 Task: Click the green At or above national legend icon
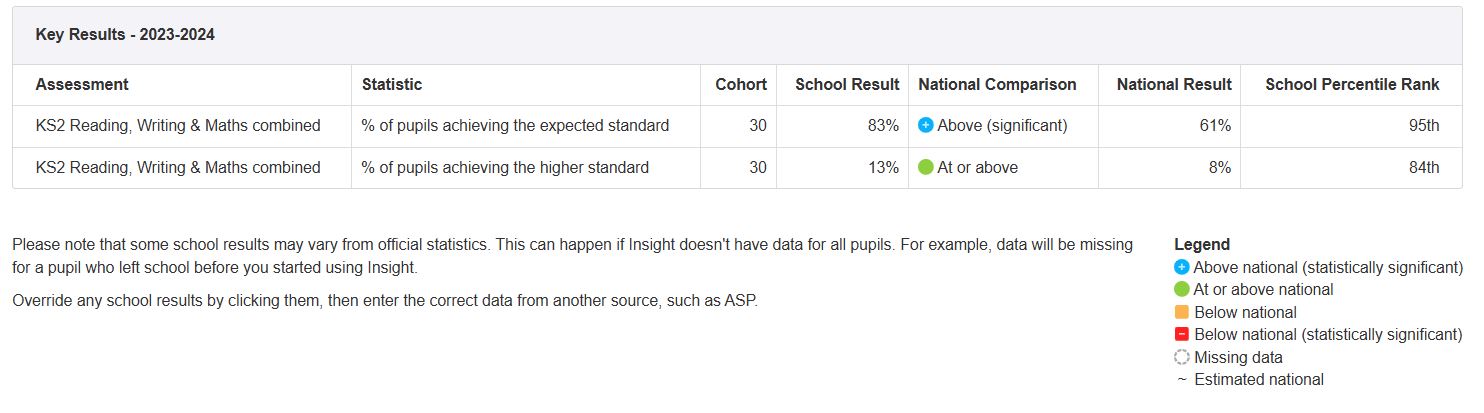[x=1182, y=290]
